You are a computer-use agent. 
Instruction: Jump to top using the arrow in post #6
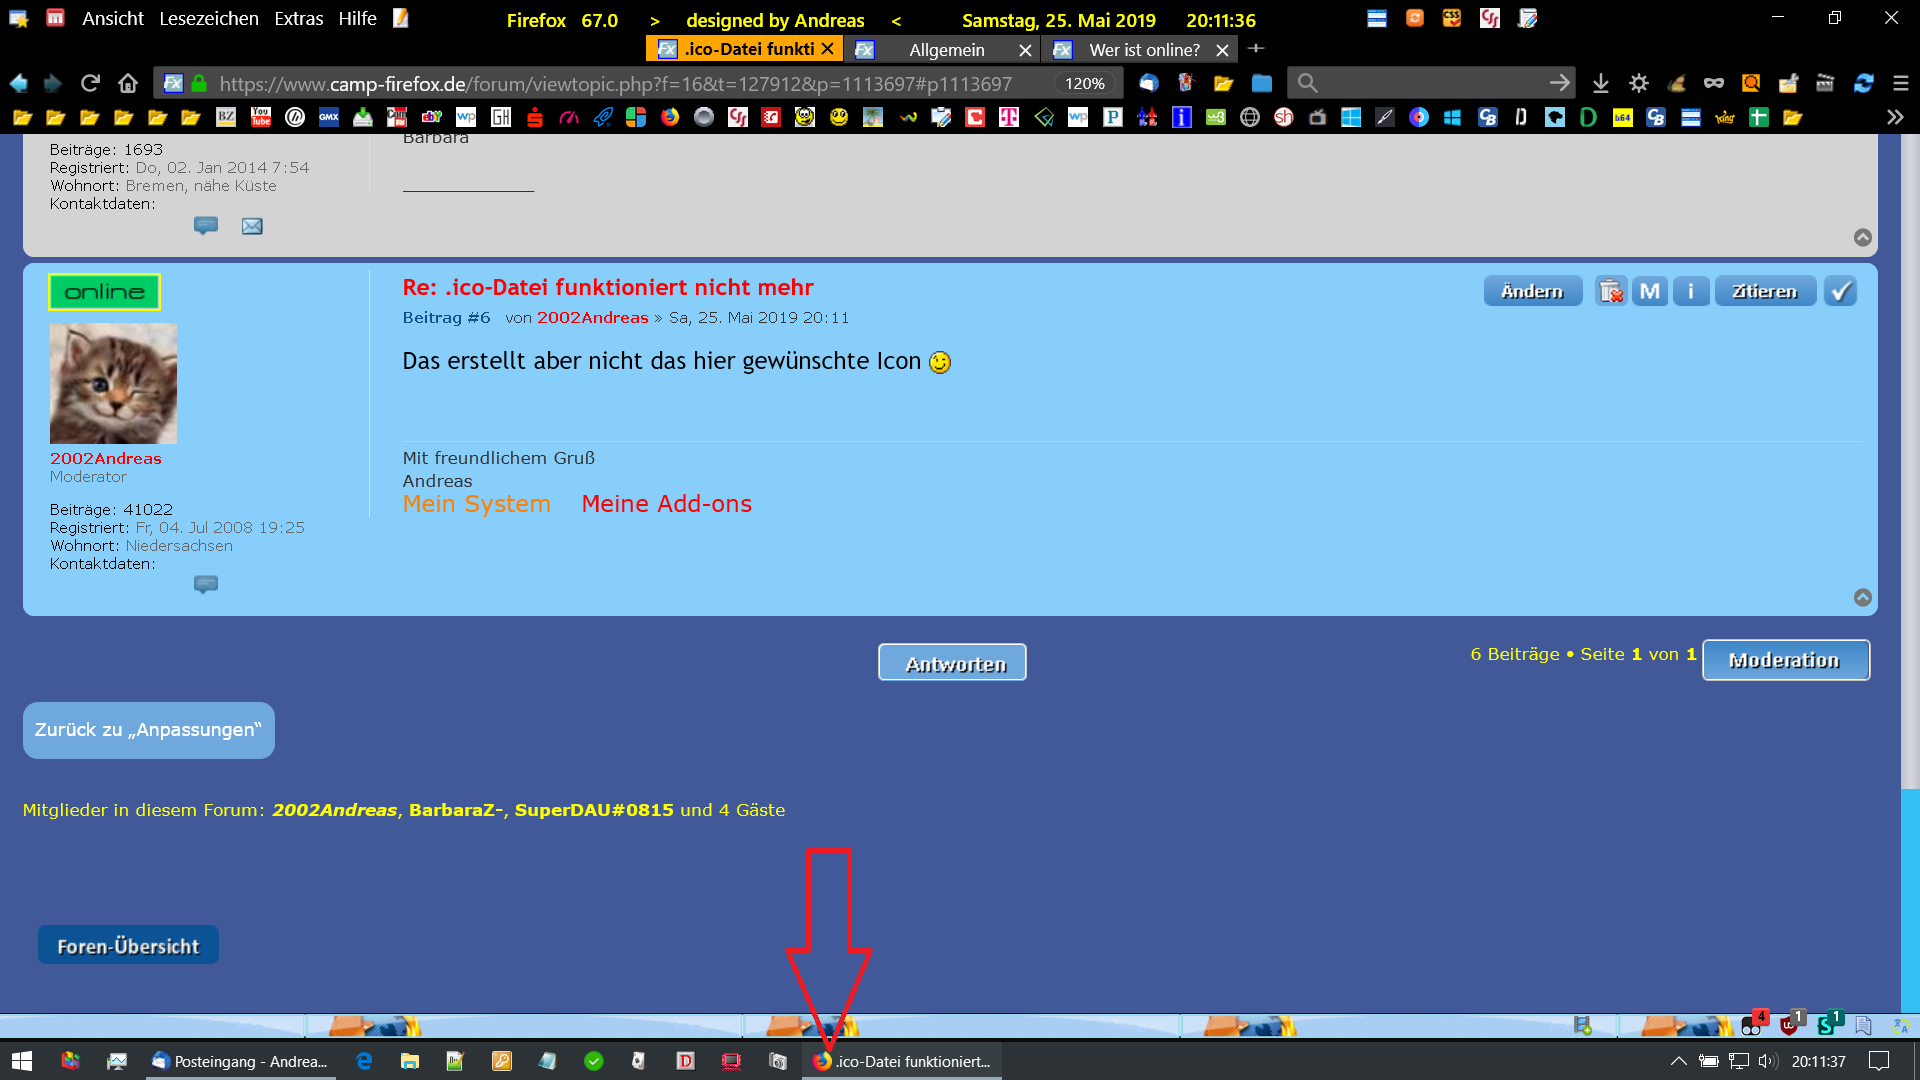pos(1862,597)
